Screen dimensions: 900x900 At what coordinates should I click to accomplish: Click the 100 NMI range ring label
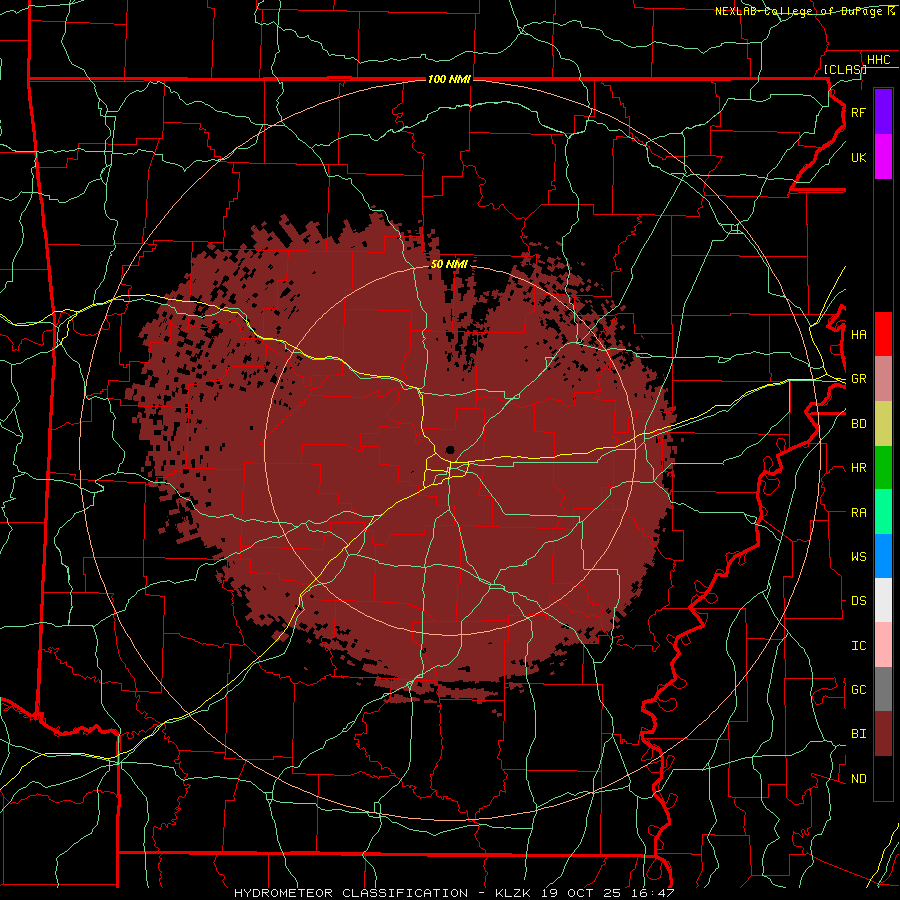pos(449,79)
